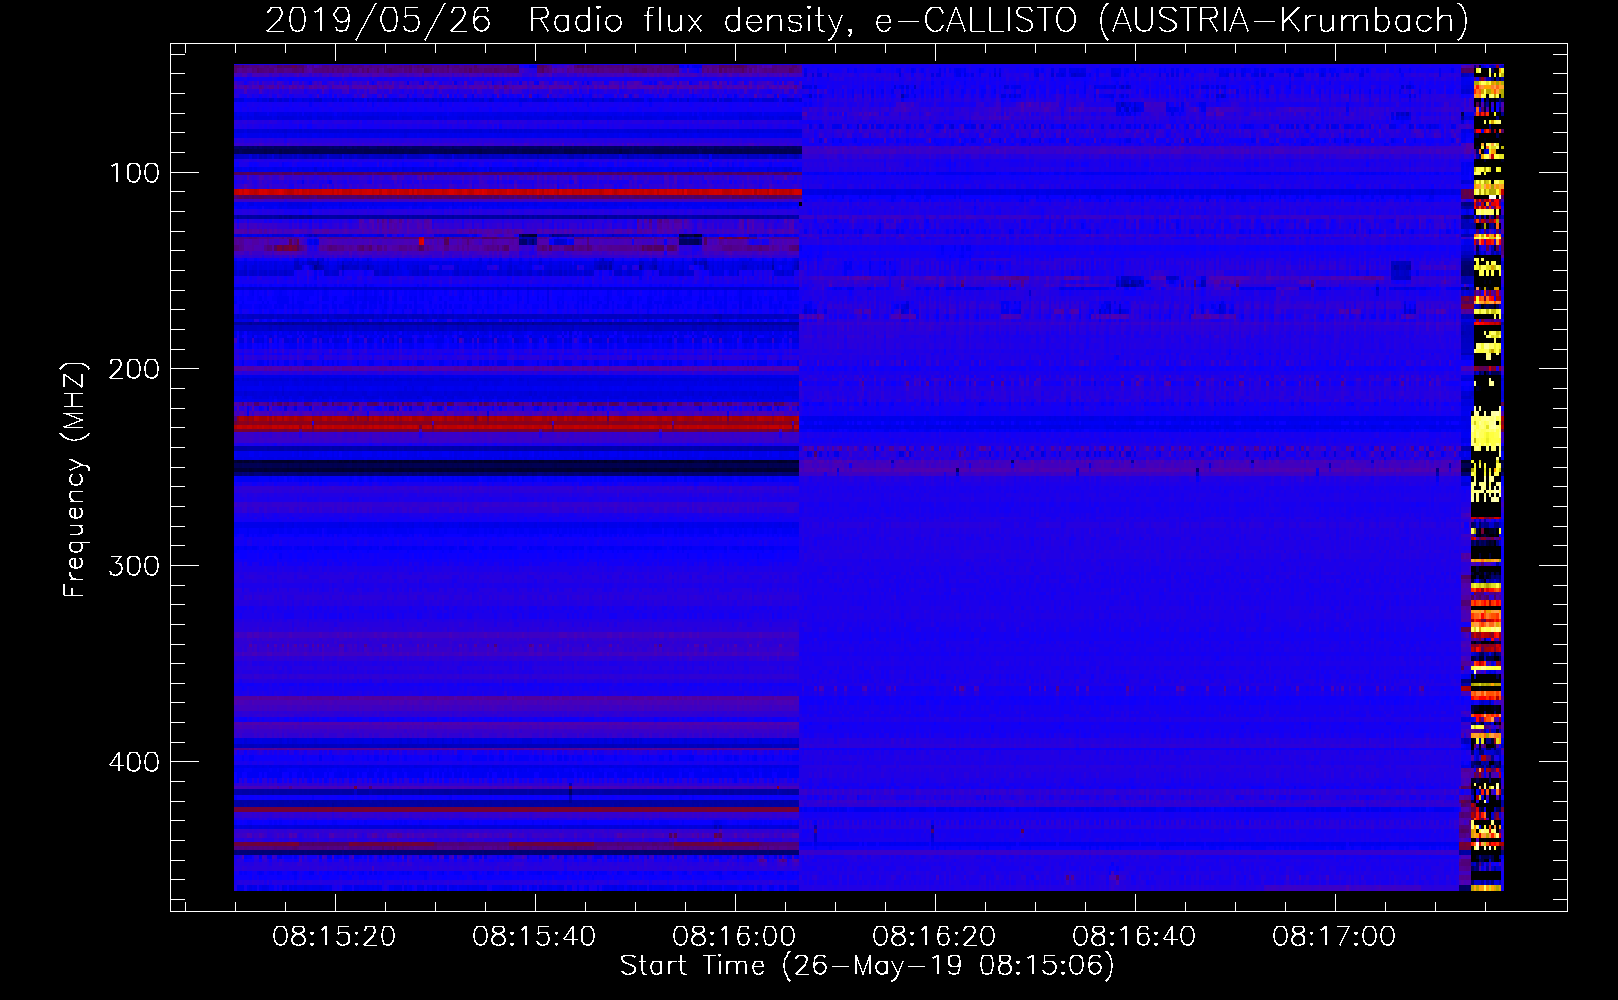Click the 08:15:40 time tick label

534,936
